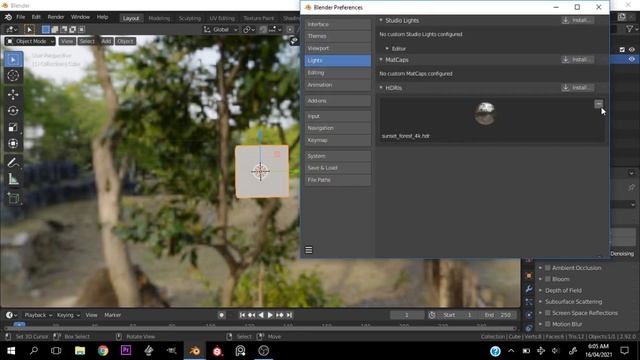Jump to next keyframe

(280, 315)
